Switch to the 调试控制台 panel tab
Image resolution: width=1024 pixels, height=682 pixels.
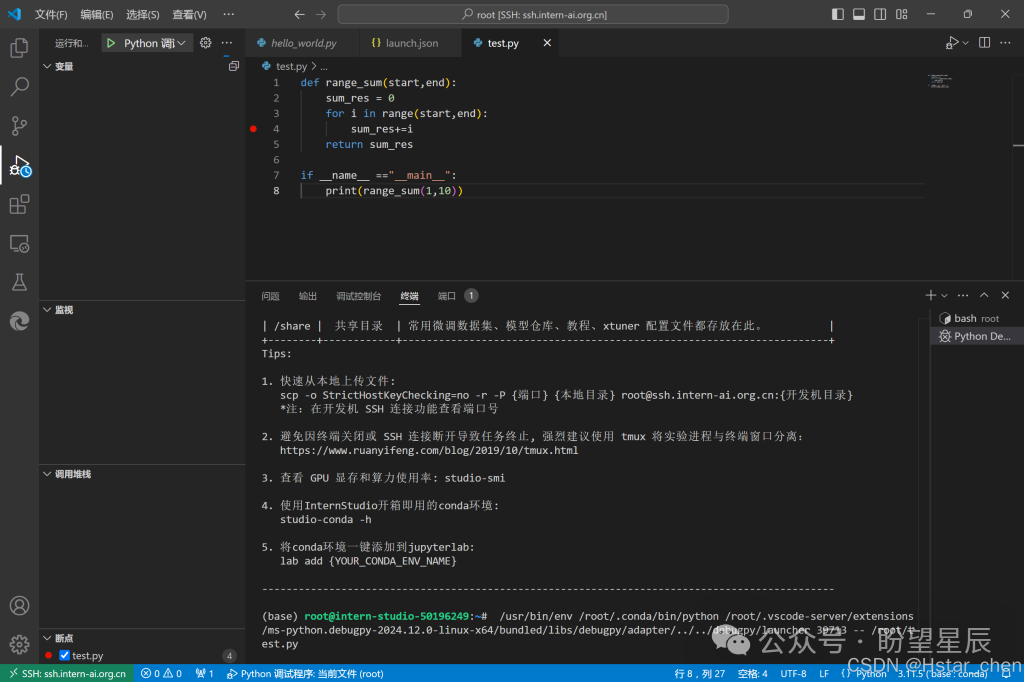pos(359,296)
